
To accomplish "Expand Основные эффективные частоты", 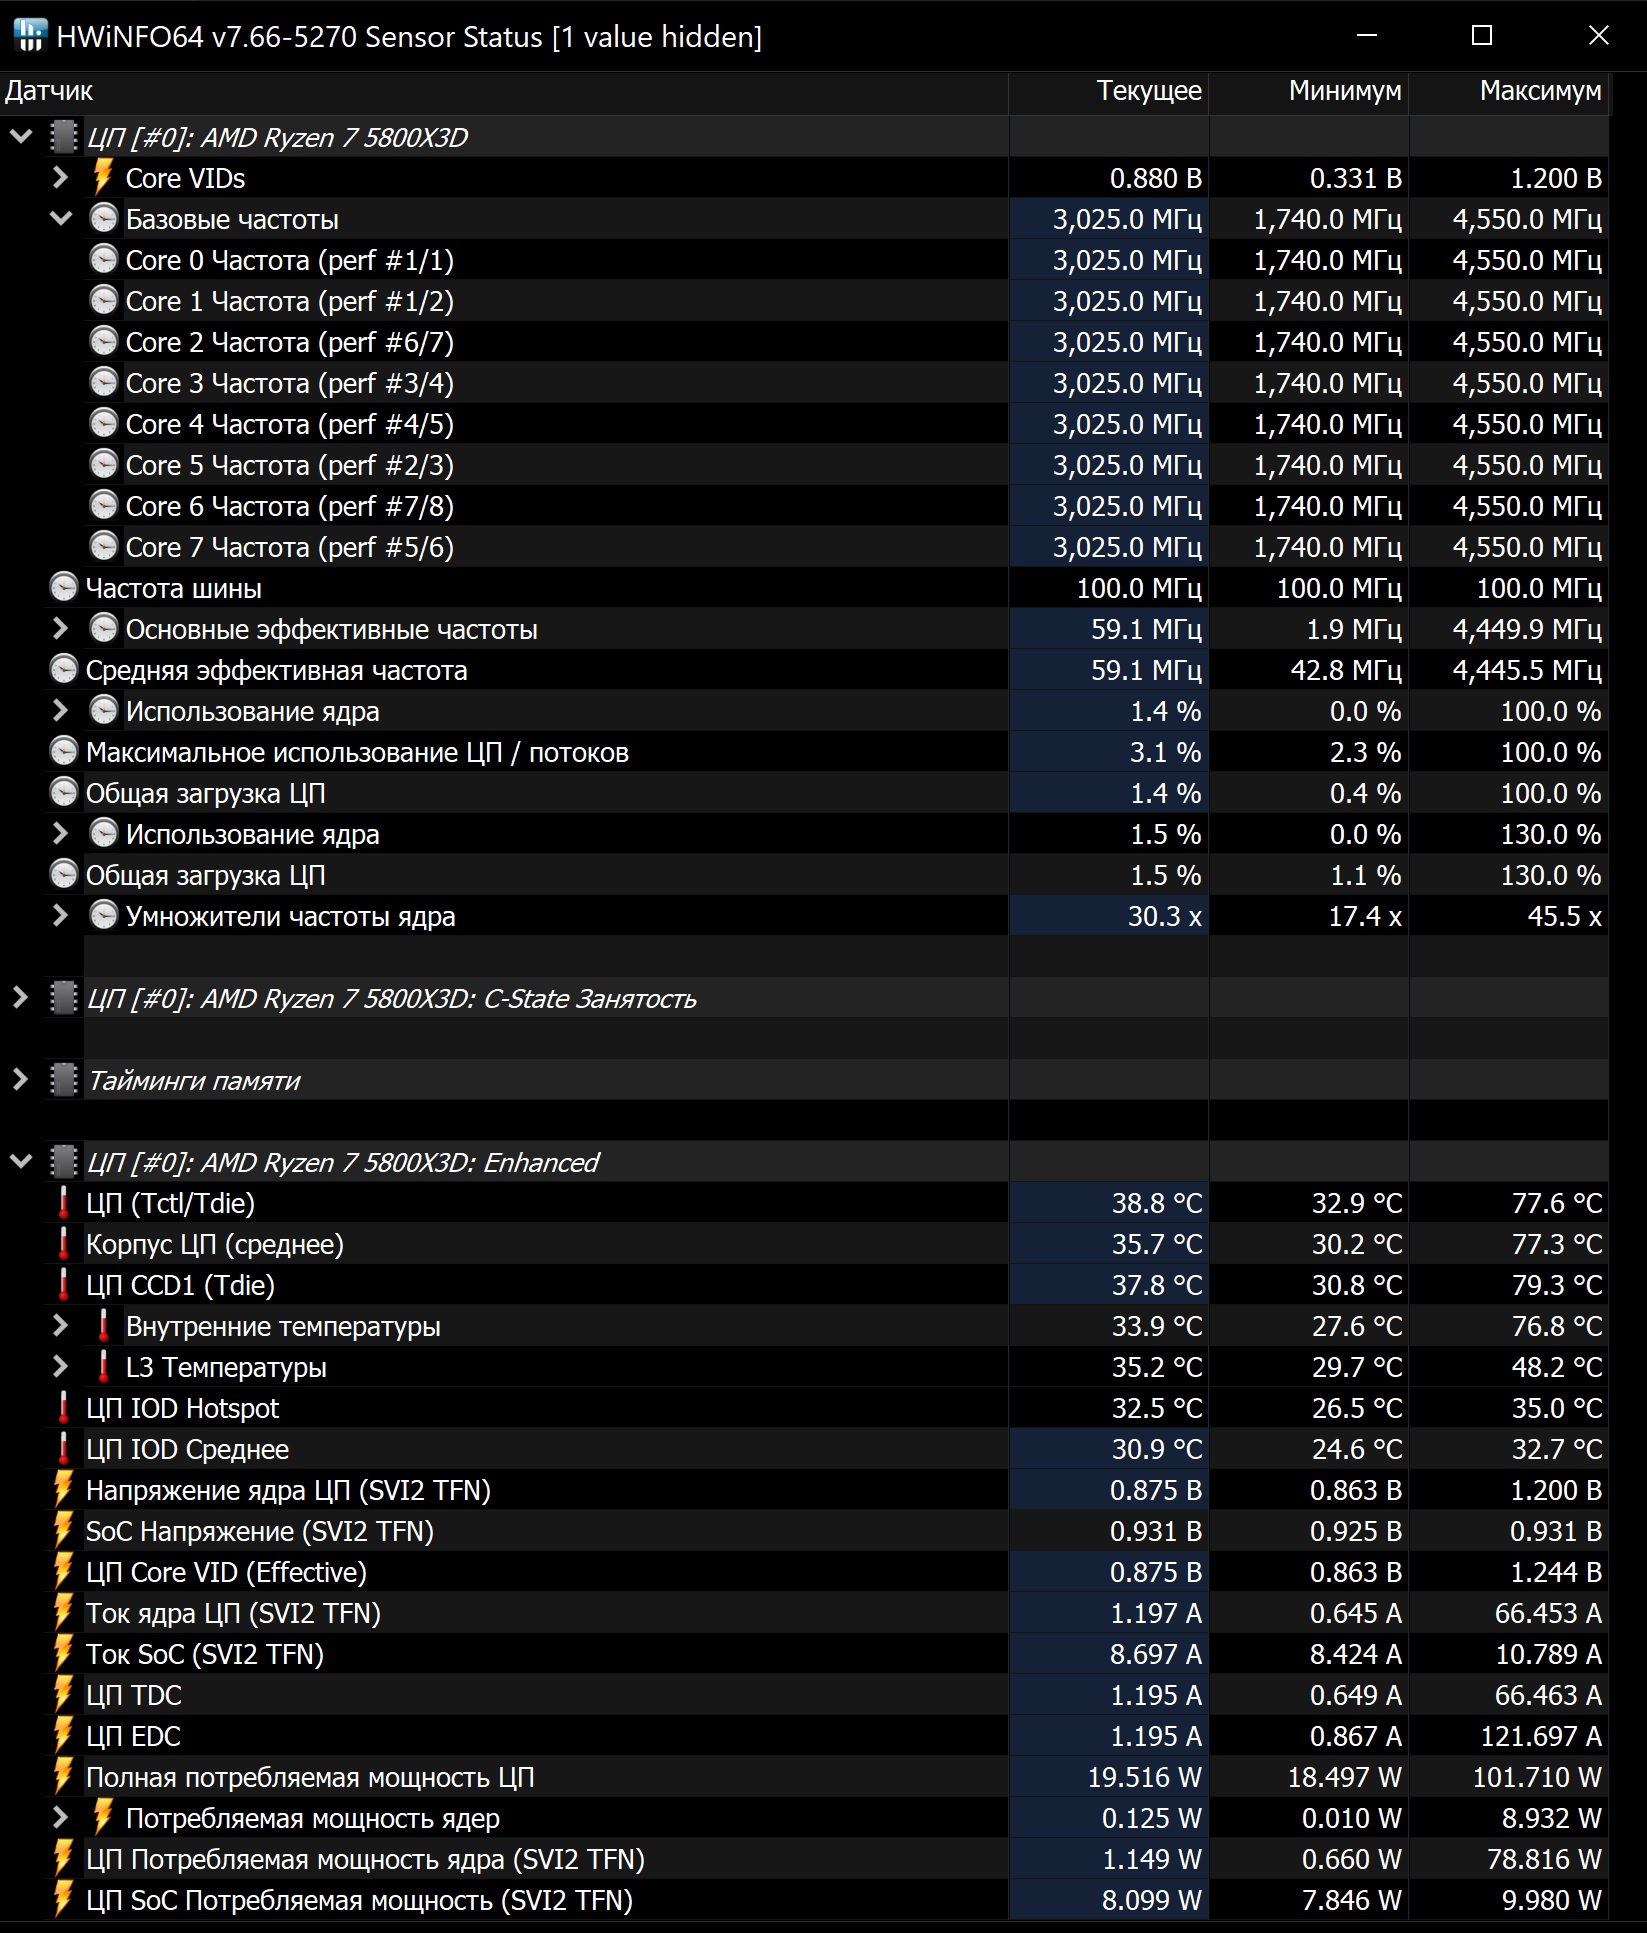I will 60,628.
